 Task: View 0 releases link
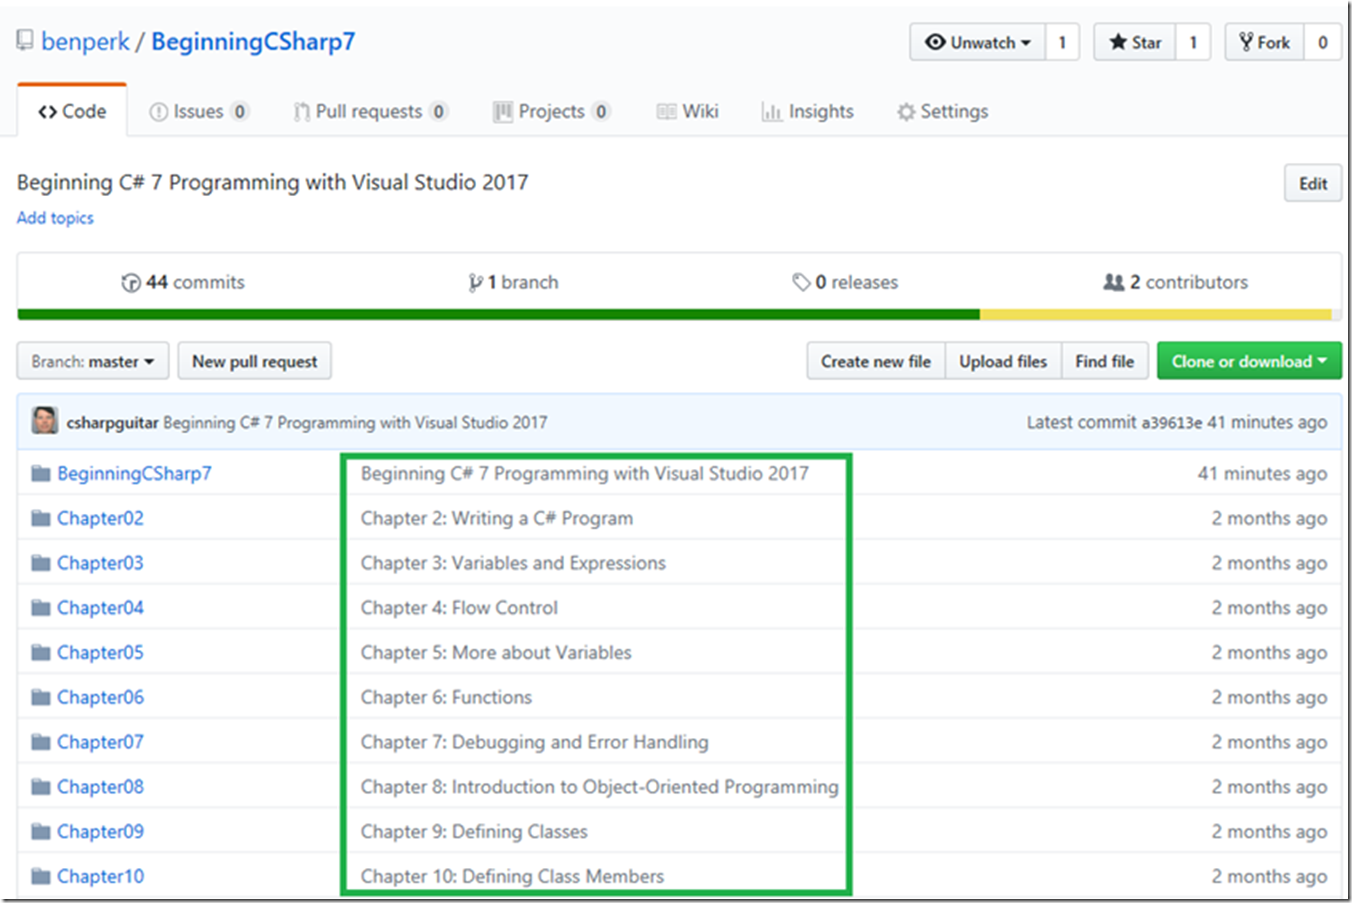(x=845, y=282)
